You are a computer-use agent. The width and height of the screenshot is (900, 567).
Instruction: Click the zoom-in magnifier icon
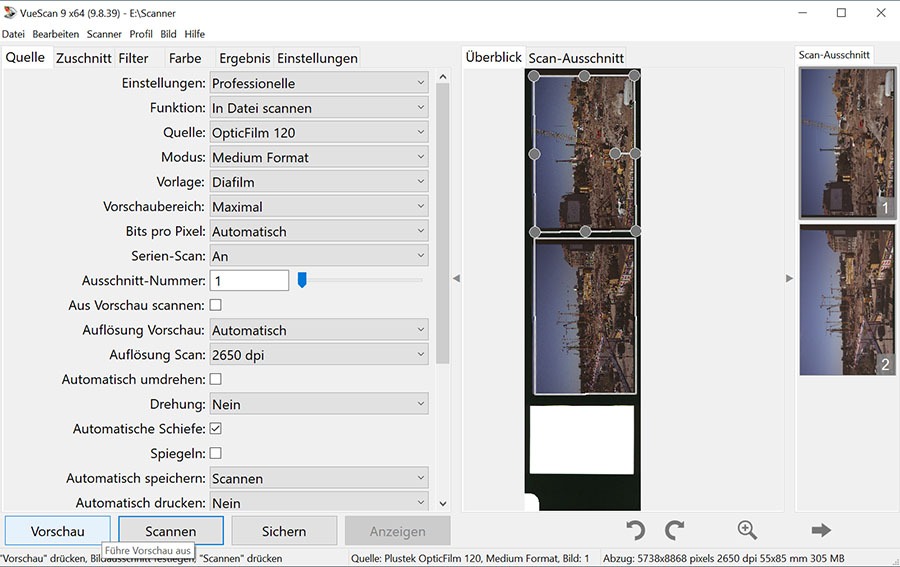coord(747,530)
